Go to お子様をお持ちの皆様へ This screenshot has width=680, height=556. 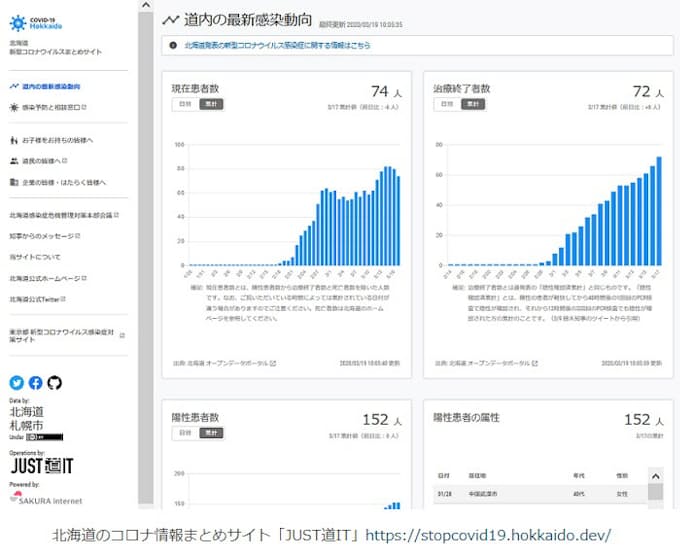(57, 140)
